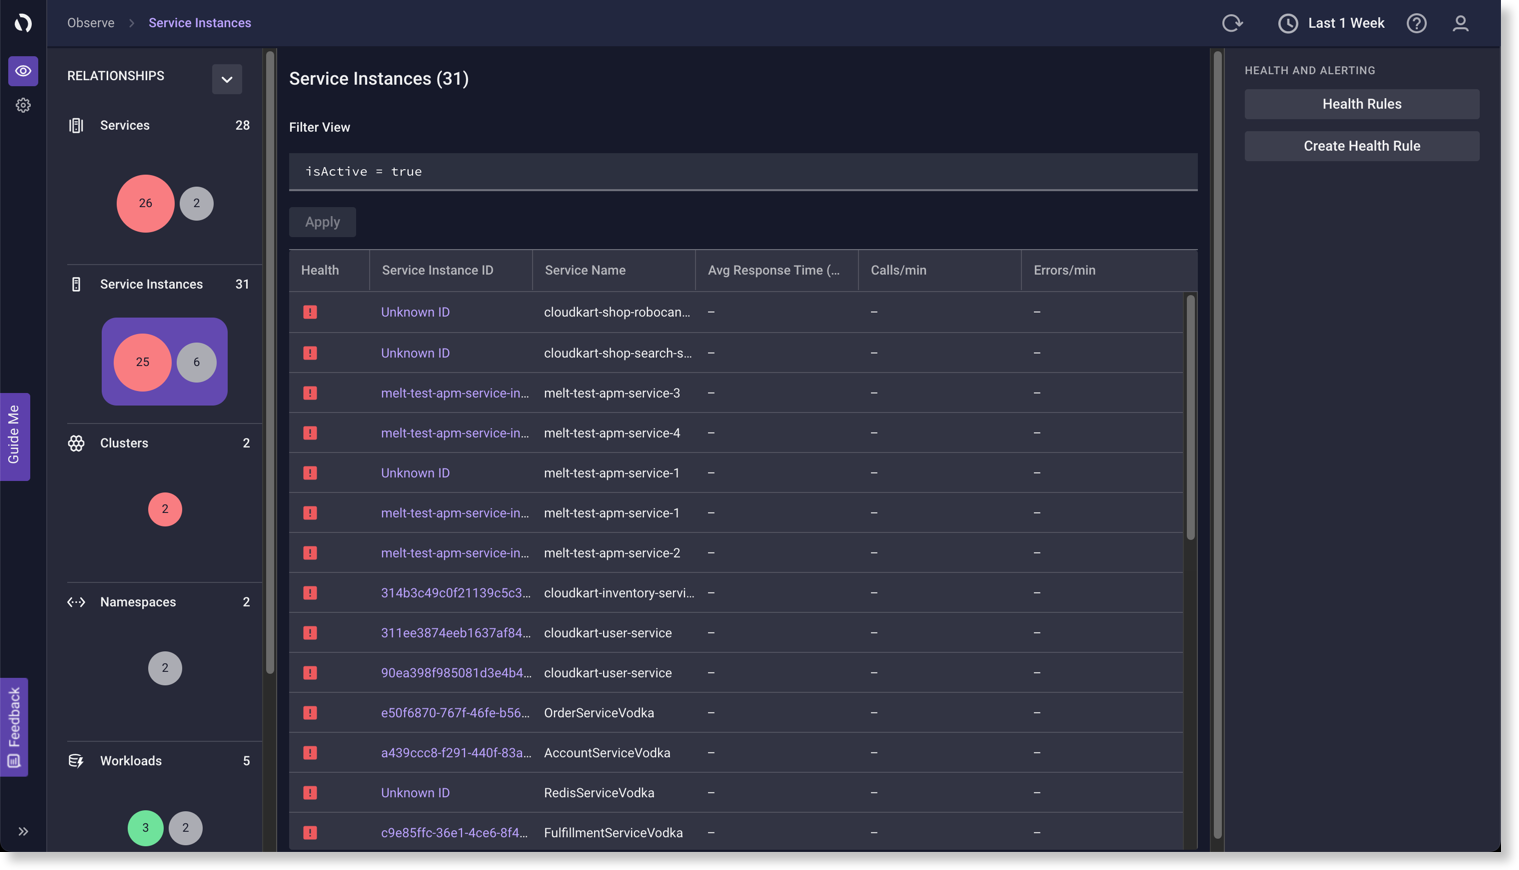Click critical health icon for cloudkart-inventory-servi row
The width and height of the screenshot is (1519, 870).
coord(310,593)
